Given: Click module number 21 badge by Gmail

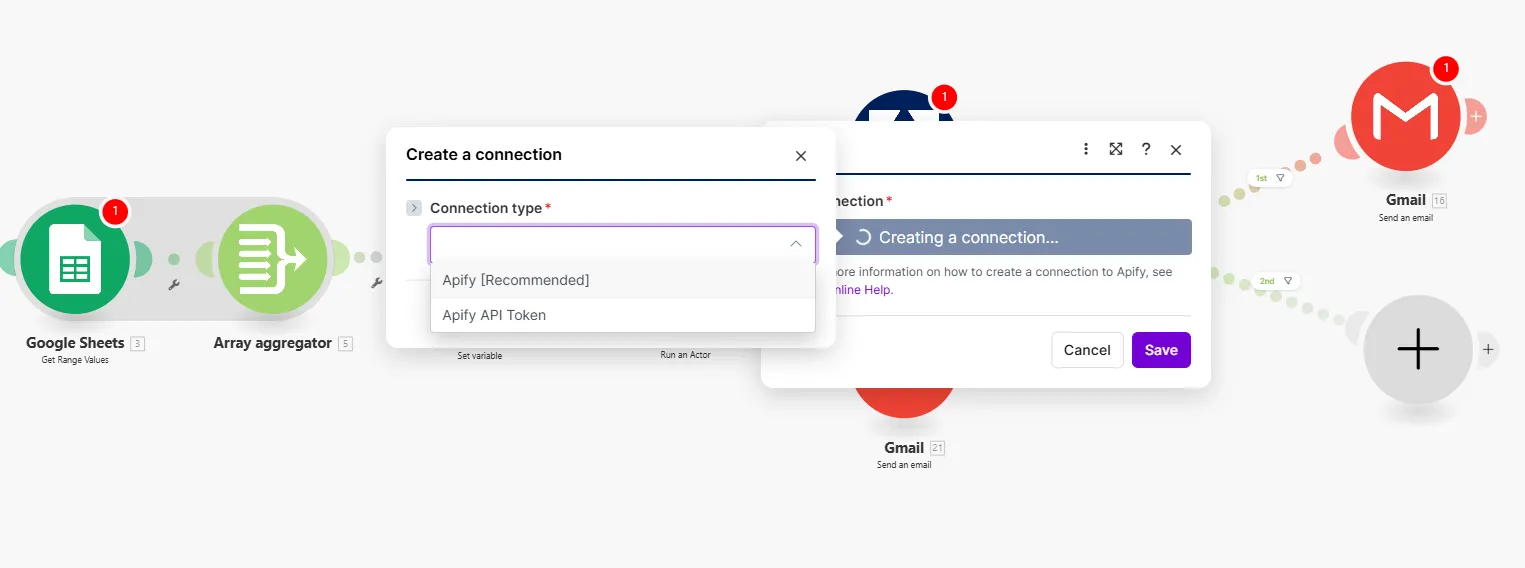Looking at the screenshot, I should click(x=937, y=448).
